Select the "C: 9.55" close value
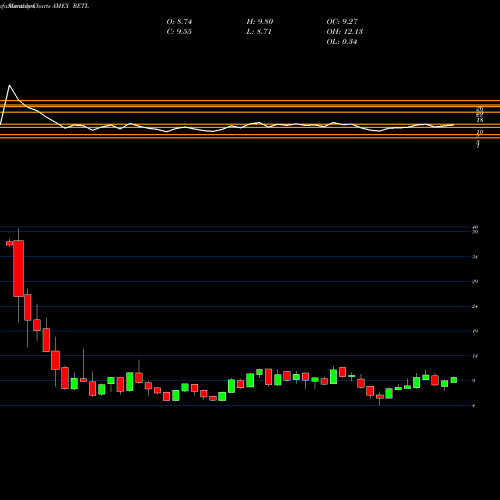The width and height of the screenshot is (500, 500). click(x=179, y=32)
